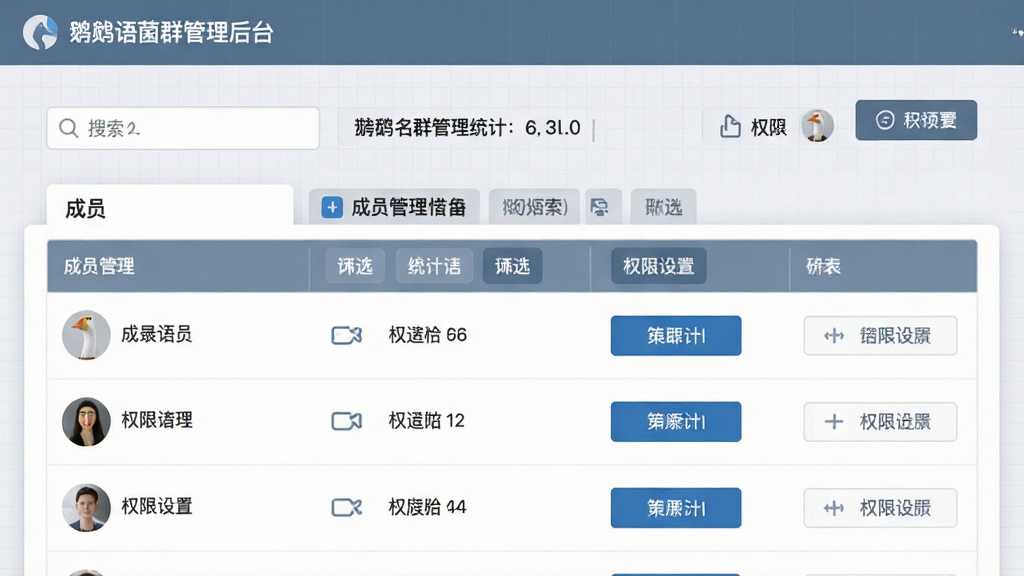
Task: Click the 统计 header button
Action: click(434, 266)
